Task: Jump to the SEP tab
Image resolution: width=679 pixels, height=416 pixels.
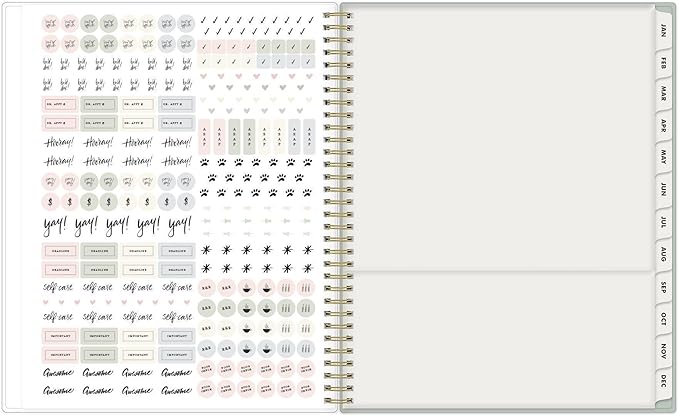Action: 663,287
